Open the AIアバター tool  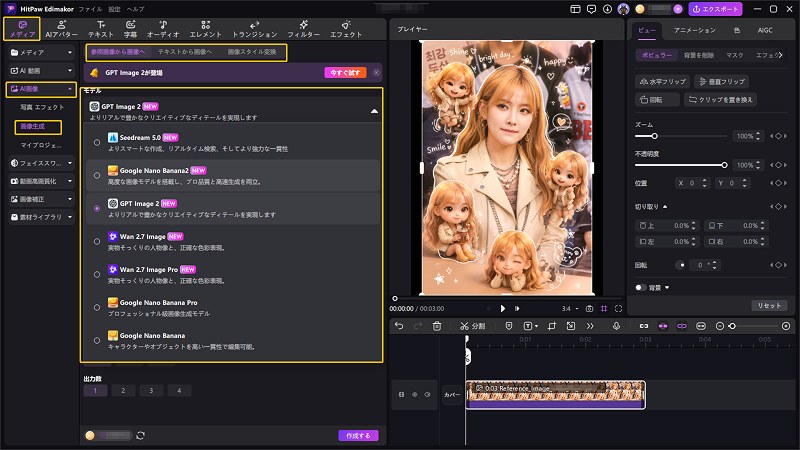(x=61, y=29)
